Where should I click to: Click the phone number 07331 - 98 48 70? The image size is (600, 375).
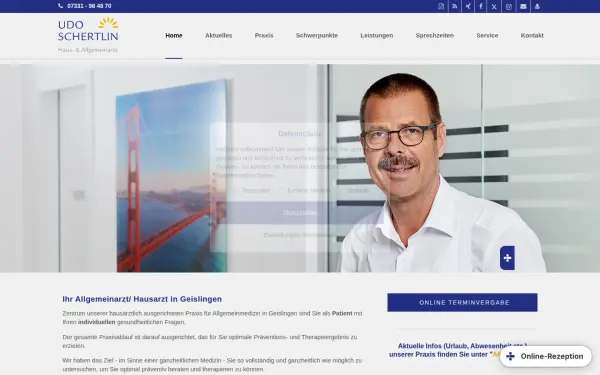click(89, 6)
